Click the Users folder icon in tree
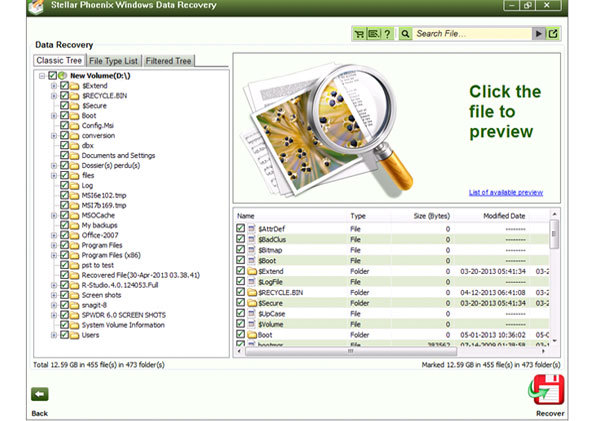The image size is (590, 421). (75, 335)
